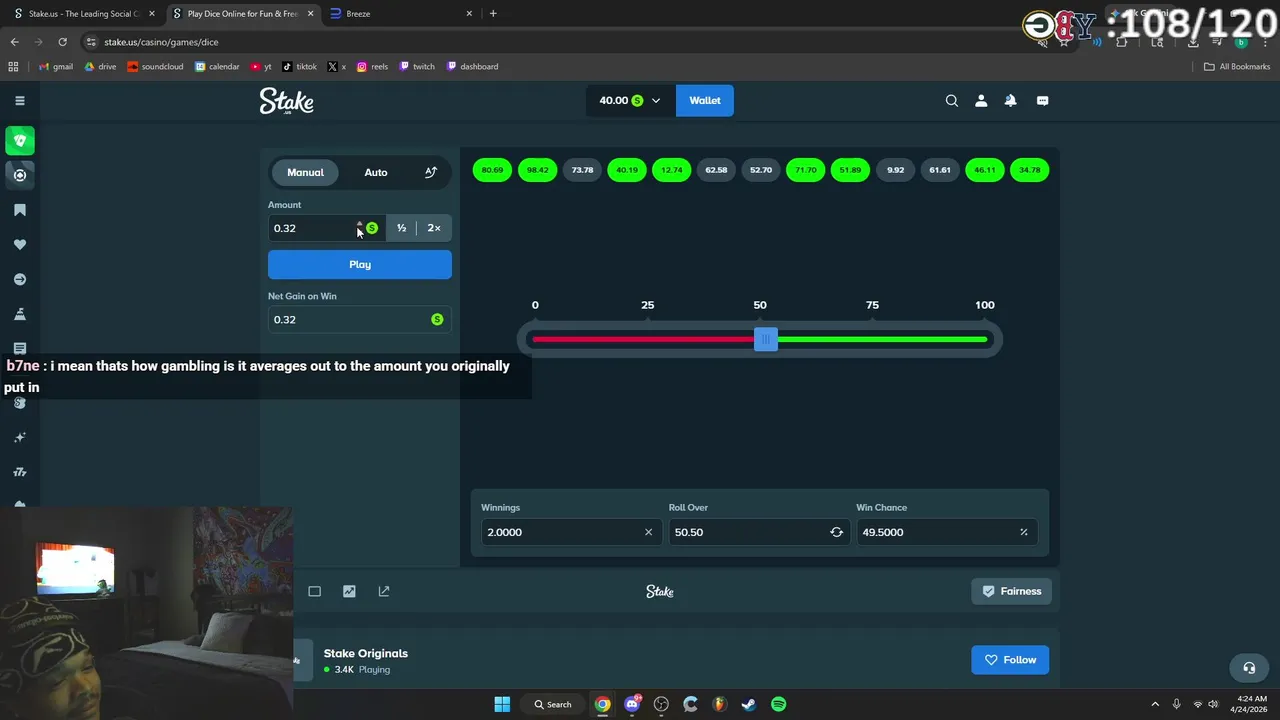Close the Breeze browser tab
Screen dimensions: 1280x720
(469, 14)
